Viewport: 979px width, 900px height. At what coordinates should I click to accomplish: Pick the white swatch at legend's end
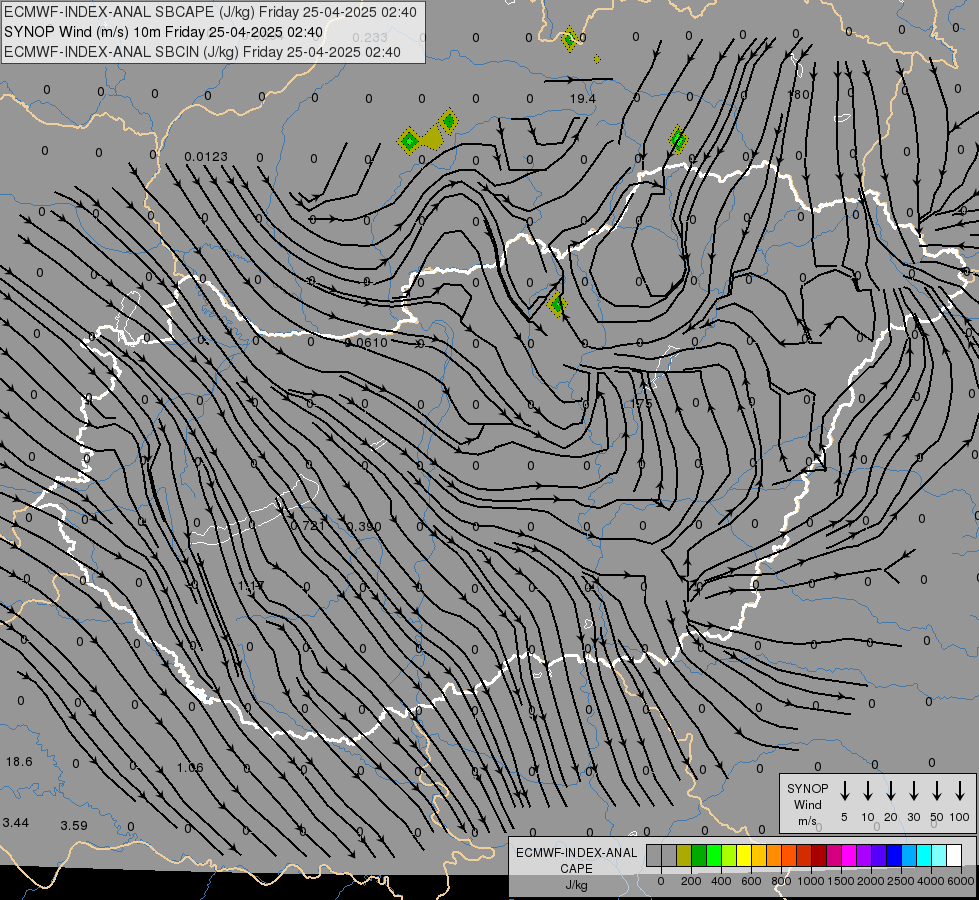953,855
